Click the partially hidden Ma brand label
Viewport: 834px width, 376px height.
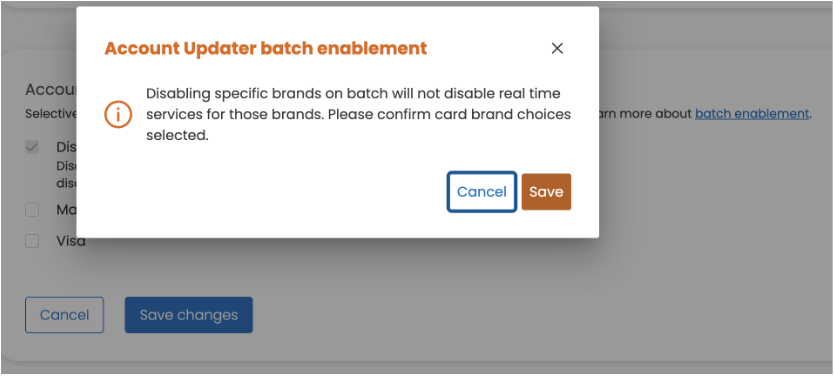click(66, 210)
